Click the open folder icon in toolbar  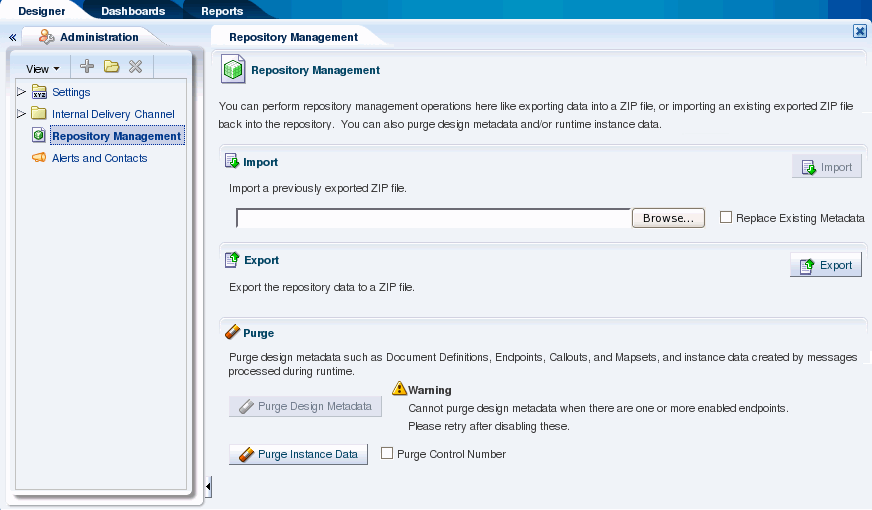[x=112, y=67]
